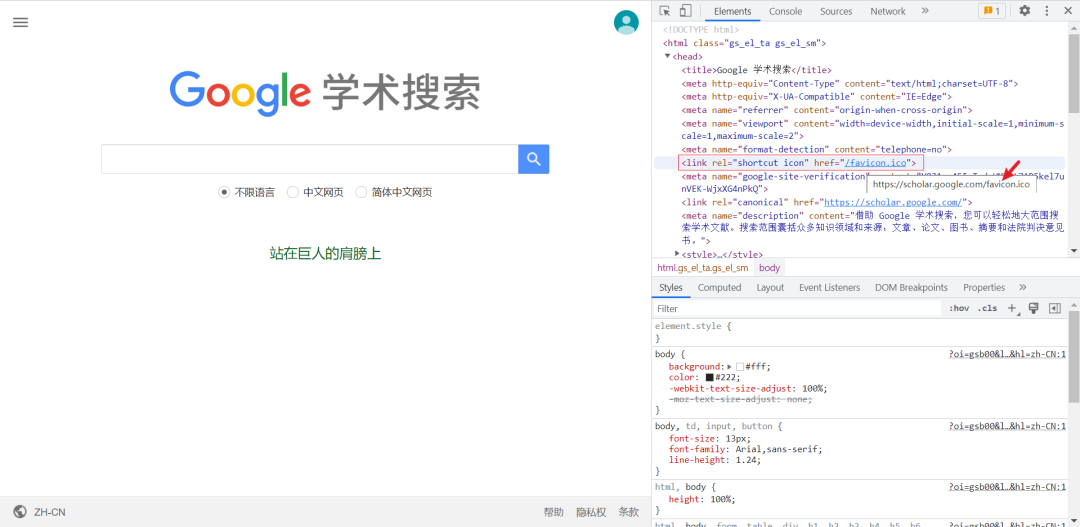The height and width of the screenshot is (527, 1080).
Task: Select the meta name="format-detection" row
Action: click(x=816, y=149)
